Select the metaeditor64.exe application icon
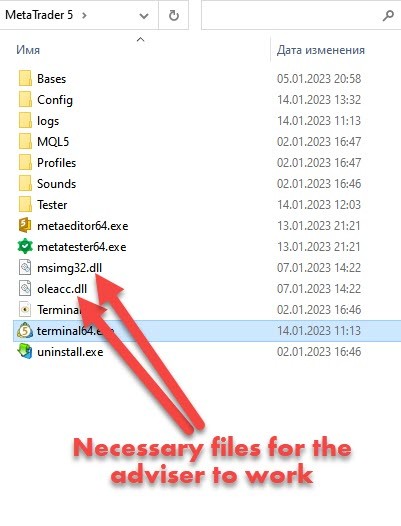This screenshot has height=526, width=401. [25, 225]
